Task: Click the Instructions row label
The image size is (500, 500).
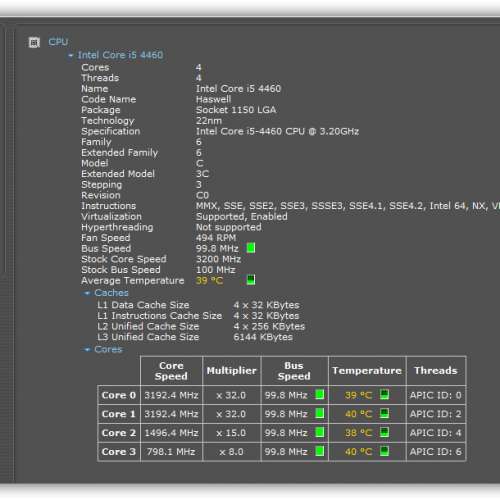Action: pyautogui.click(x=109, y=206)
